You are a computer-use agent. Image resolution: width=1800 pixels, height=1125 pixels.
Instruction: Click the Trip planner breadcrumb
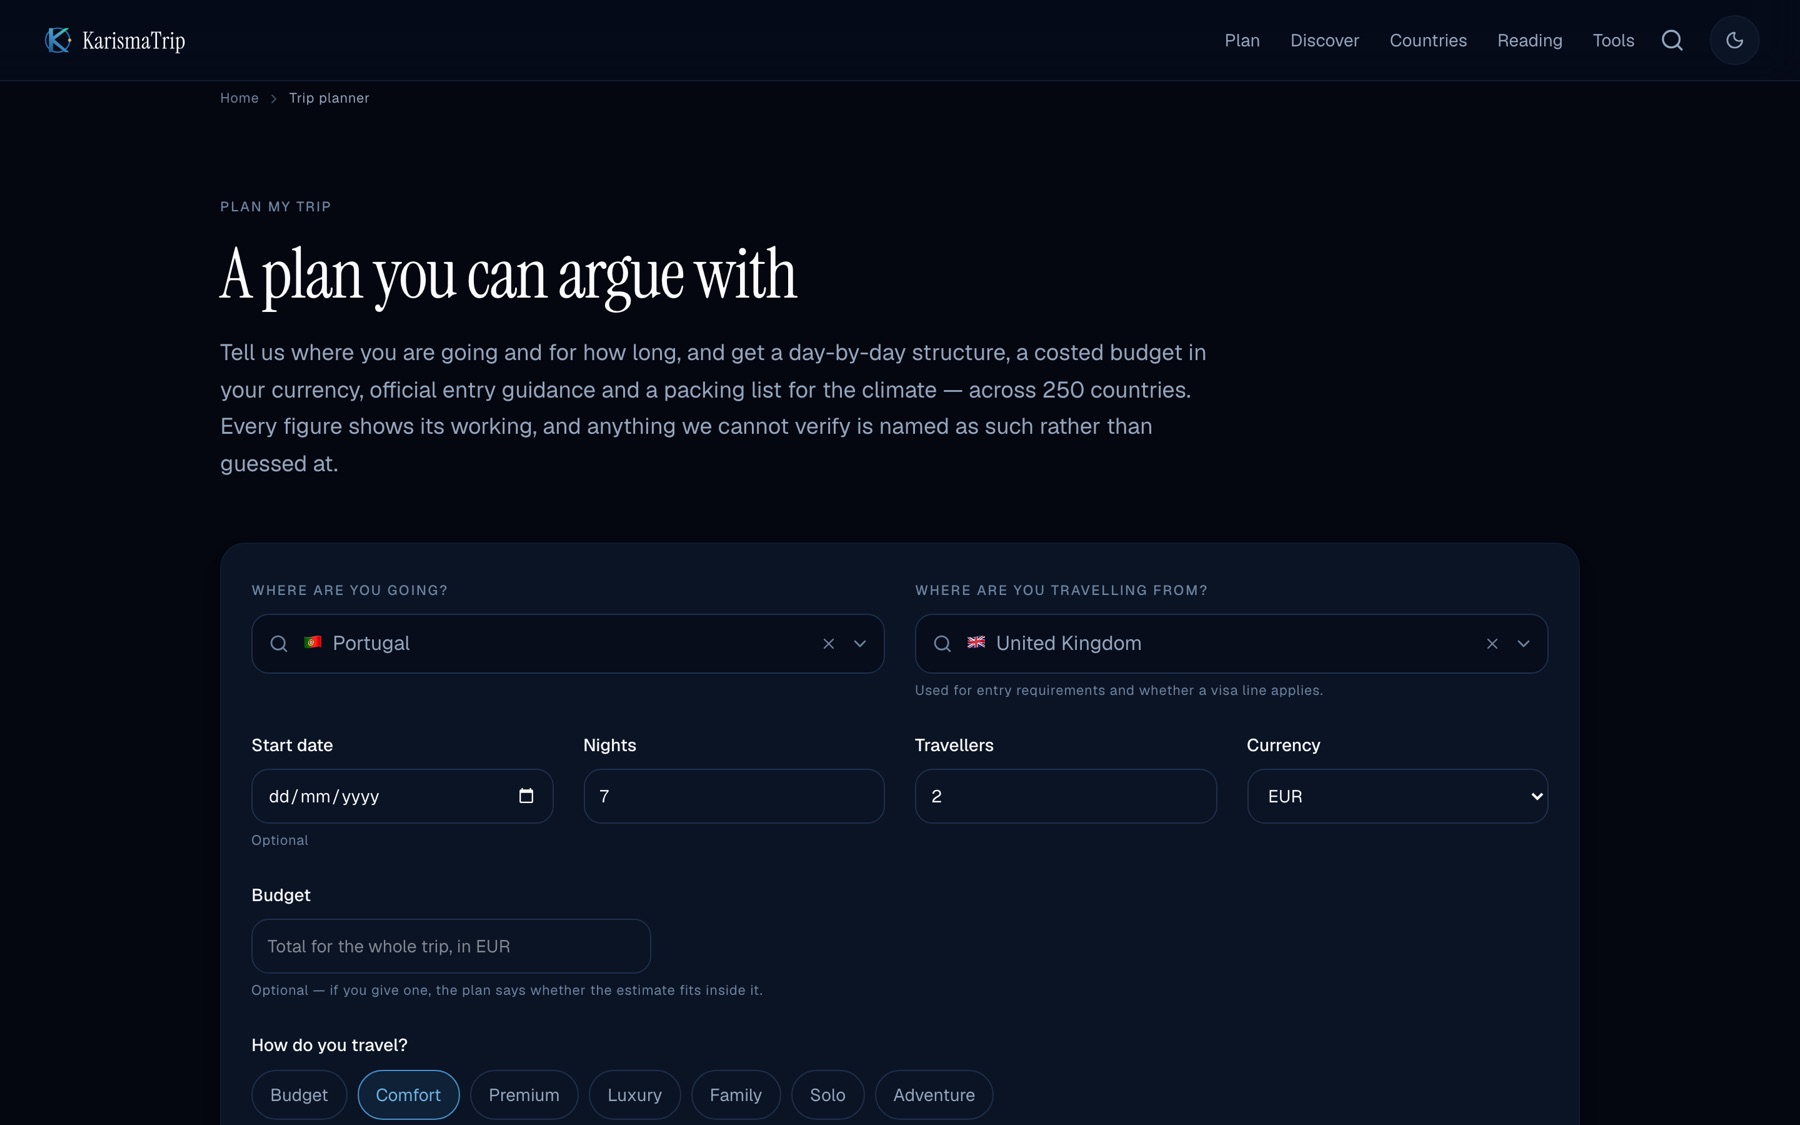pos(329,98)
